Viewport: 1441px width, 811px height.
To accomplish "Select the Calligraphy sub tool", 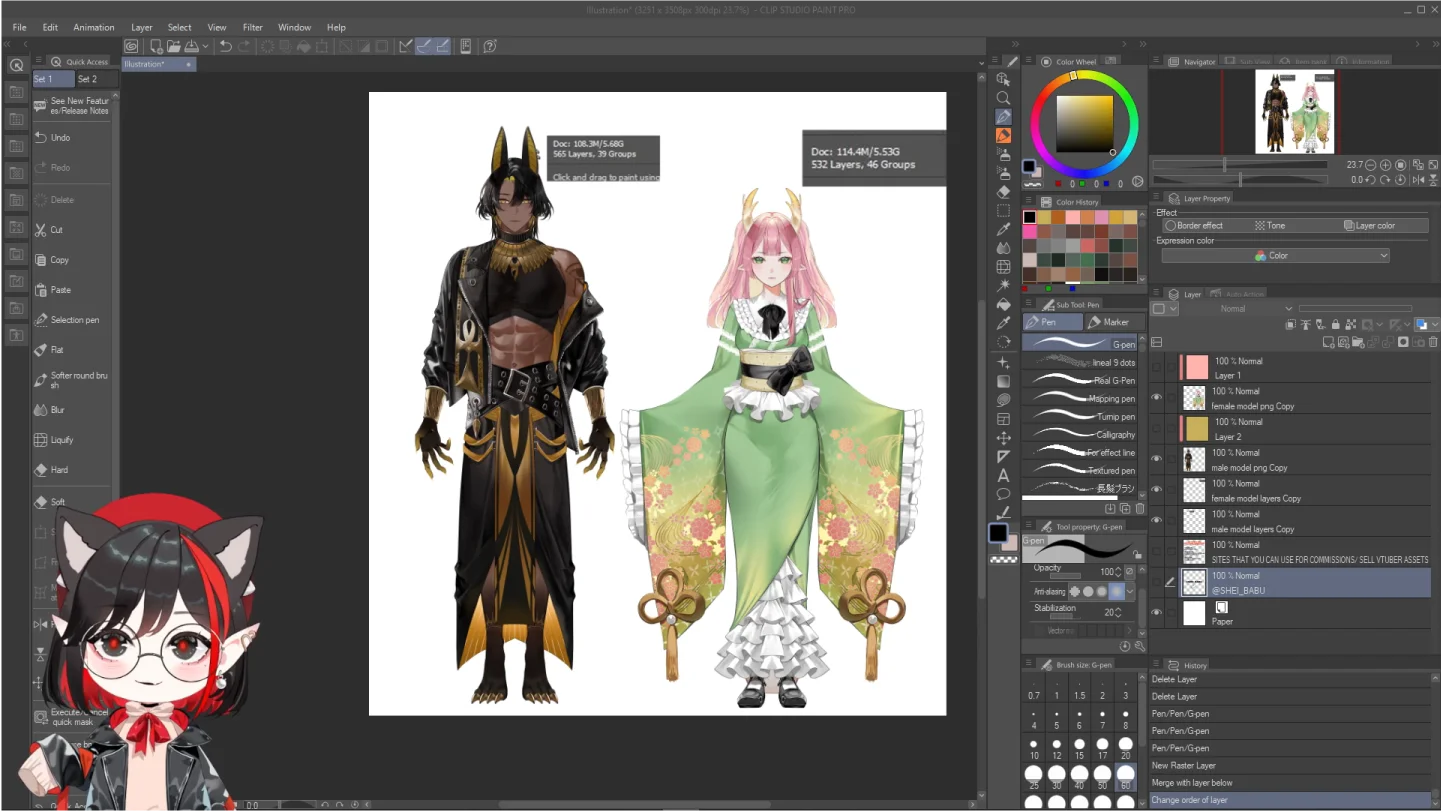I will (x=1080, y=434).
